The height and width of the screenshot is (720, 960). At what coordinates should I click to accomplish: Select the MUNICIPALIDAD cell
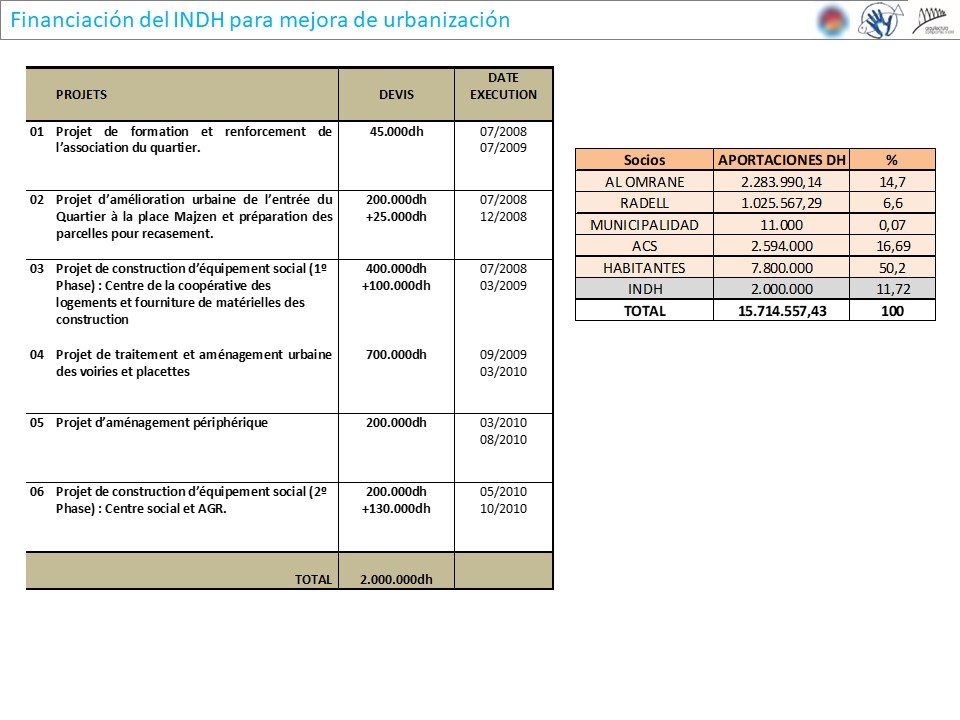(644, 225)
